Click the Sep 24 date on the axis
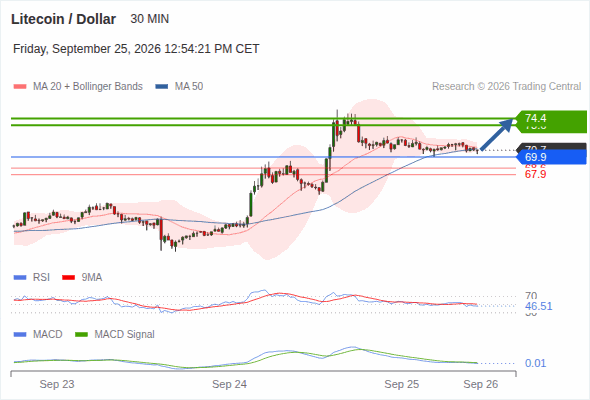The height and width of the screenshot is (400, 590). click(229, 384)
